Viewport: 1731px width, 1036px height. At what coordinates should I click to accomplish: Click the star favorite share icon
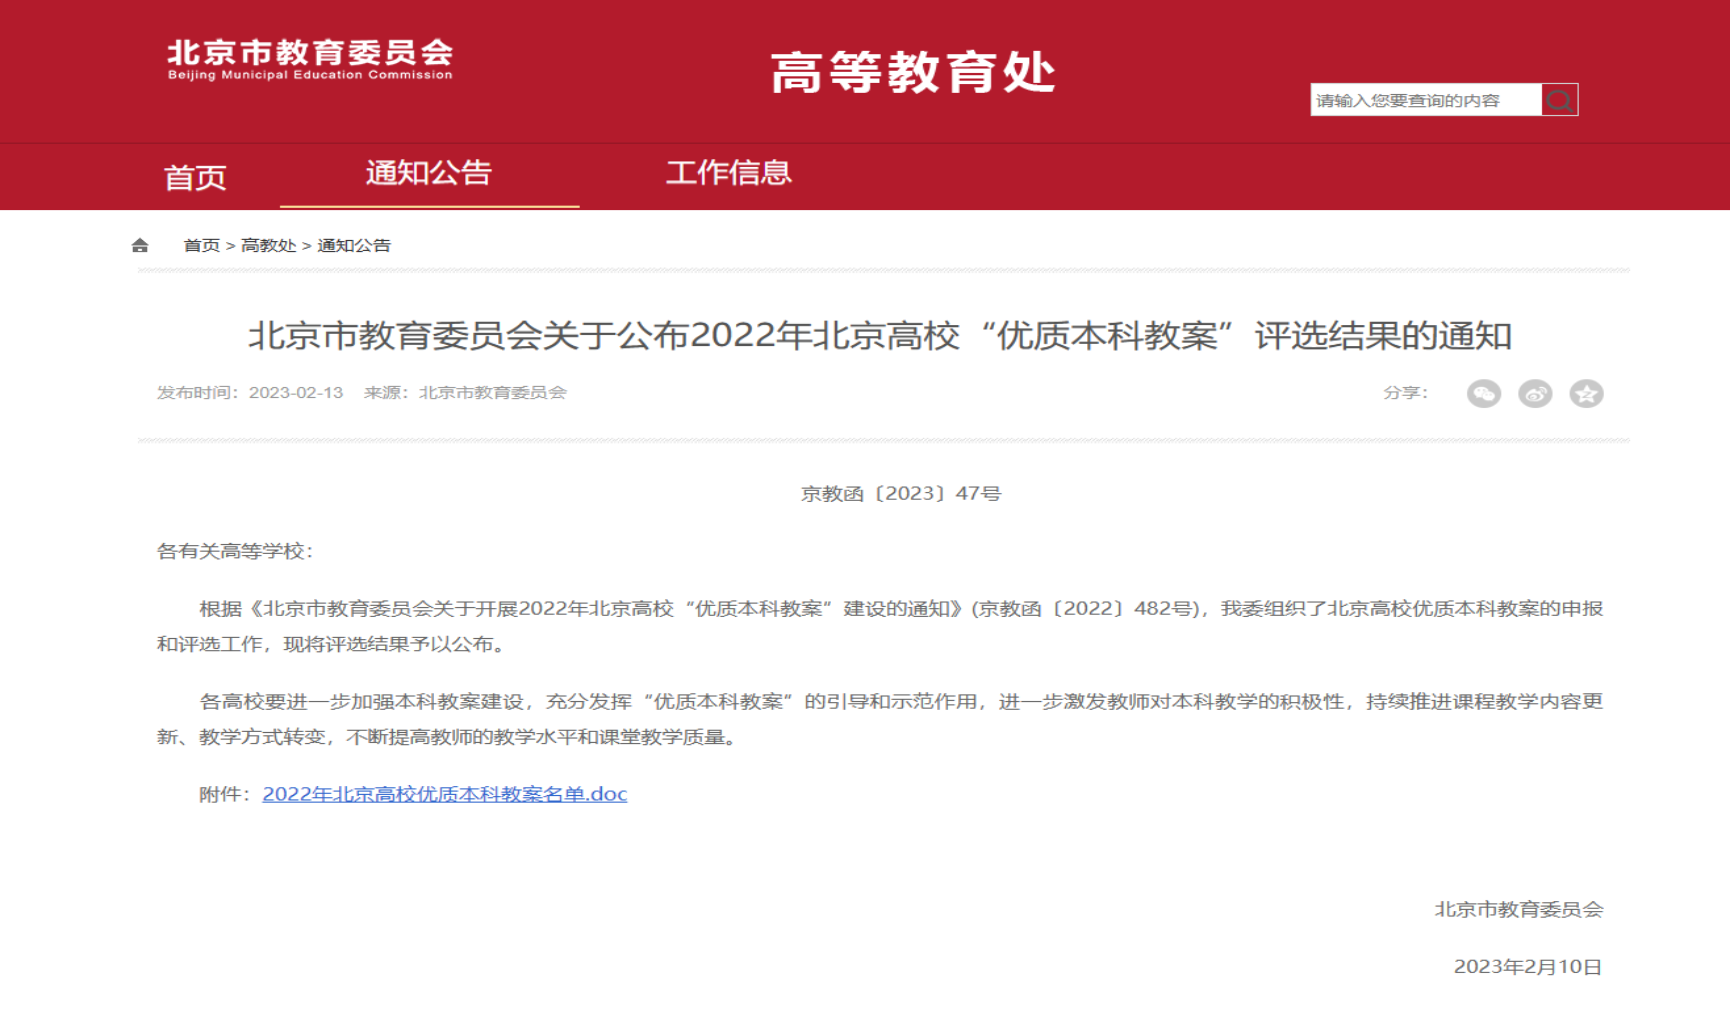1586,394
